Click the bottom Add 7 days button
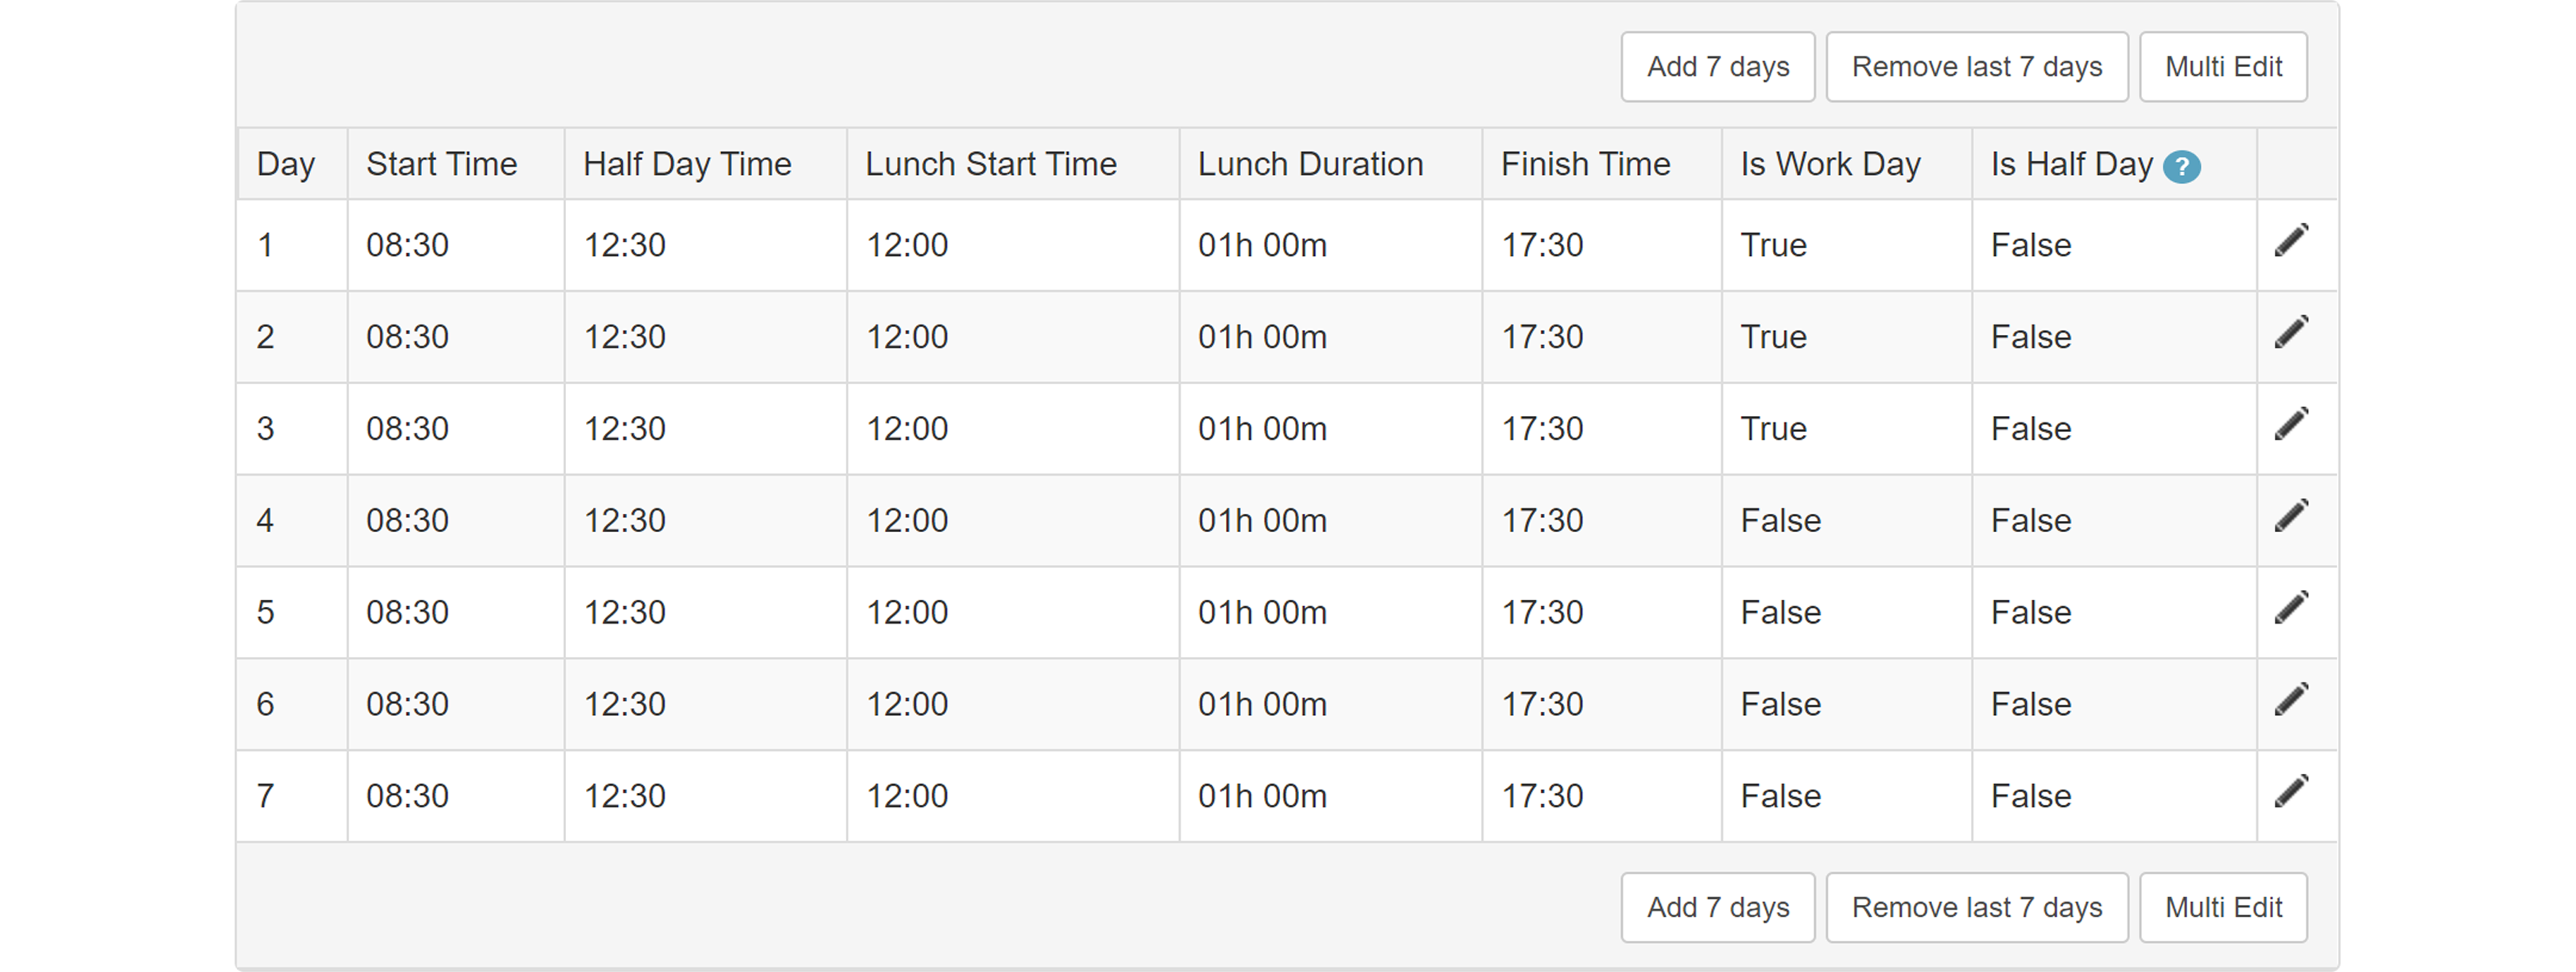This screenshot has height=972, width=2576. (x=1718, y=908)
